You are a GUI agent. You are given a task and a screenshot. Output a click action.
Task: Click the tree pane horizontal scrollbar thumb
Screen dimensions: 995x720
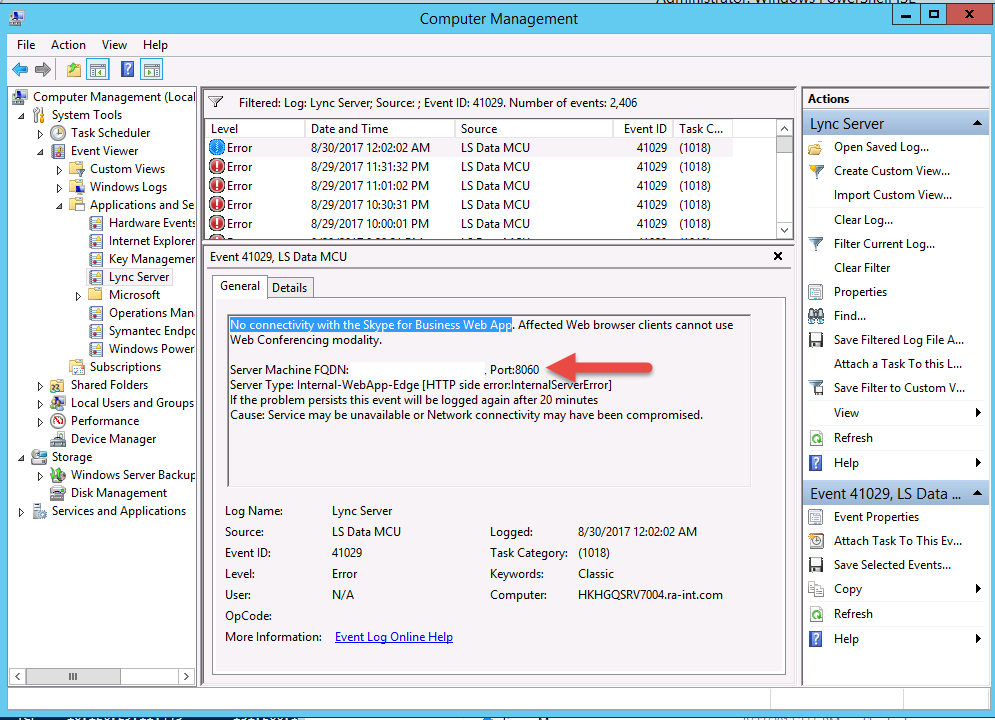tap(73, 676)
